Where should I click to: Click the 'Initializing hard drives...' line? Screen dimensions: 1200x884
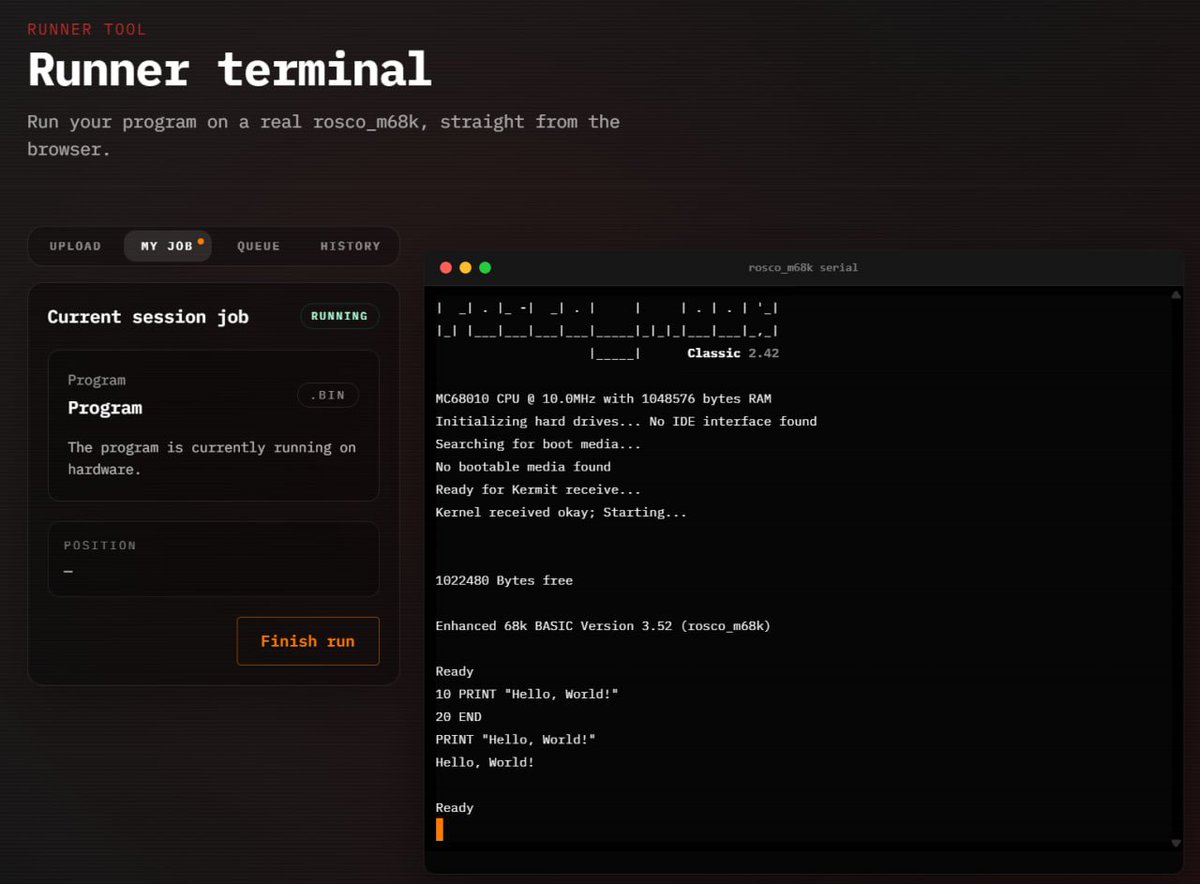pyautogui.click(x=626, y=421)
